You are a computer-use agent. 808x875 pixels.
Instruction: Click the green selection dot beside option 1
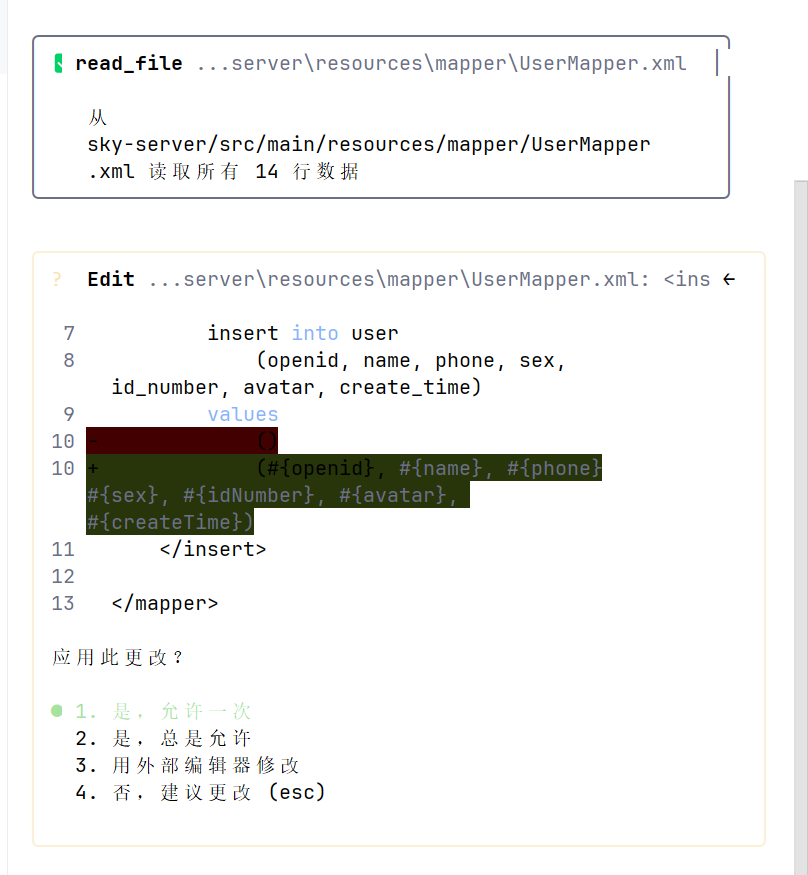point(57,711)
